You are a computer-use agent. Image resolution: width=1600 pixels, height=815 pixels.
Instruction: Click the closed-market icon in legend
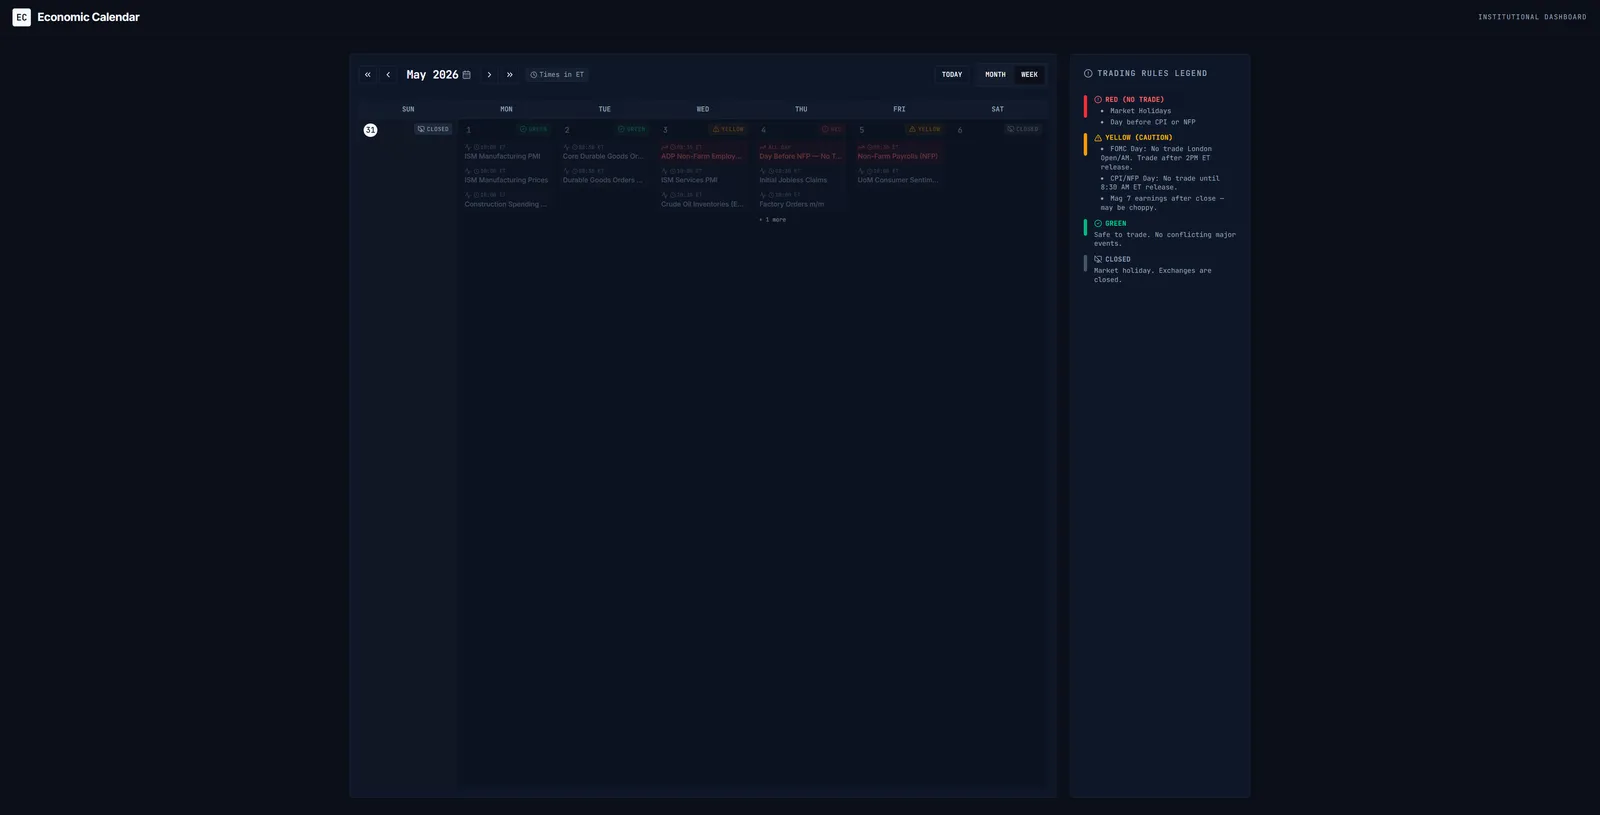(1098, 260)
